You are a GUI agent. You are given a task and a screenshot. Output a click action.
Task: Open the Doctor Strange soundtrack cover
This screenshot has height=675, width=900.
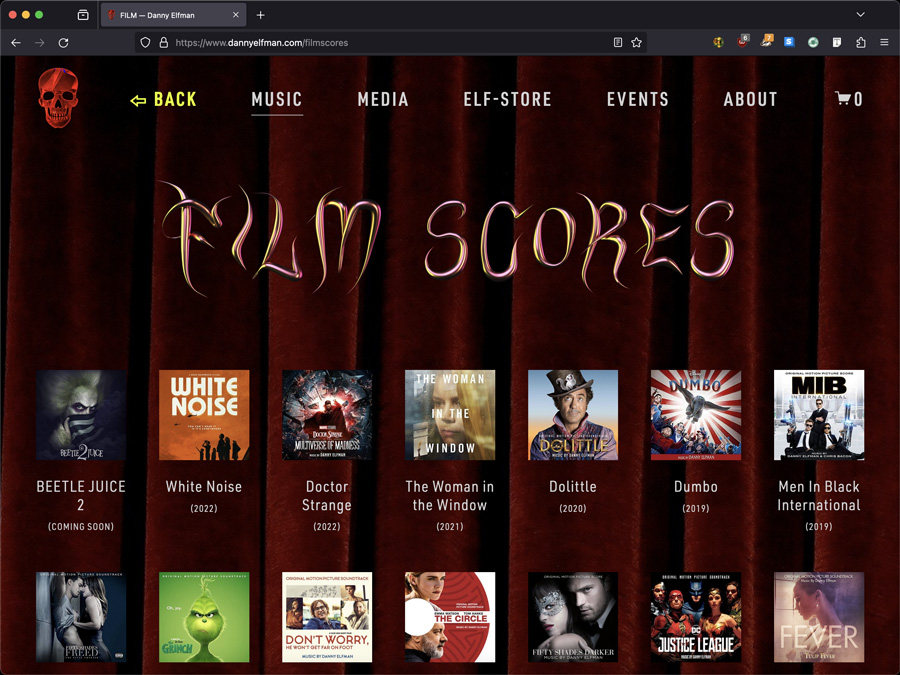click(327, 415)
